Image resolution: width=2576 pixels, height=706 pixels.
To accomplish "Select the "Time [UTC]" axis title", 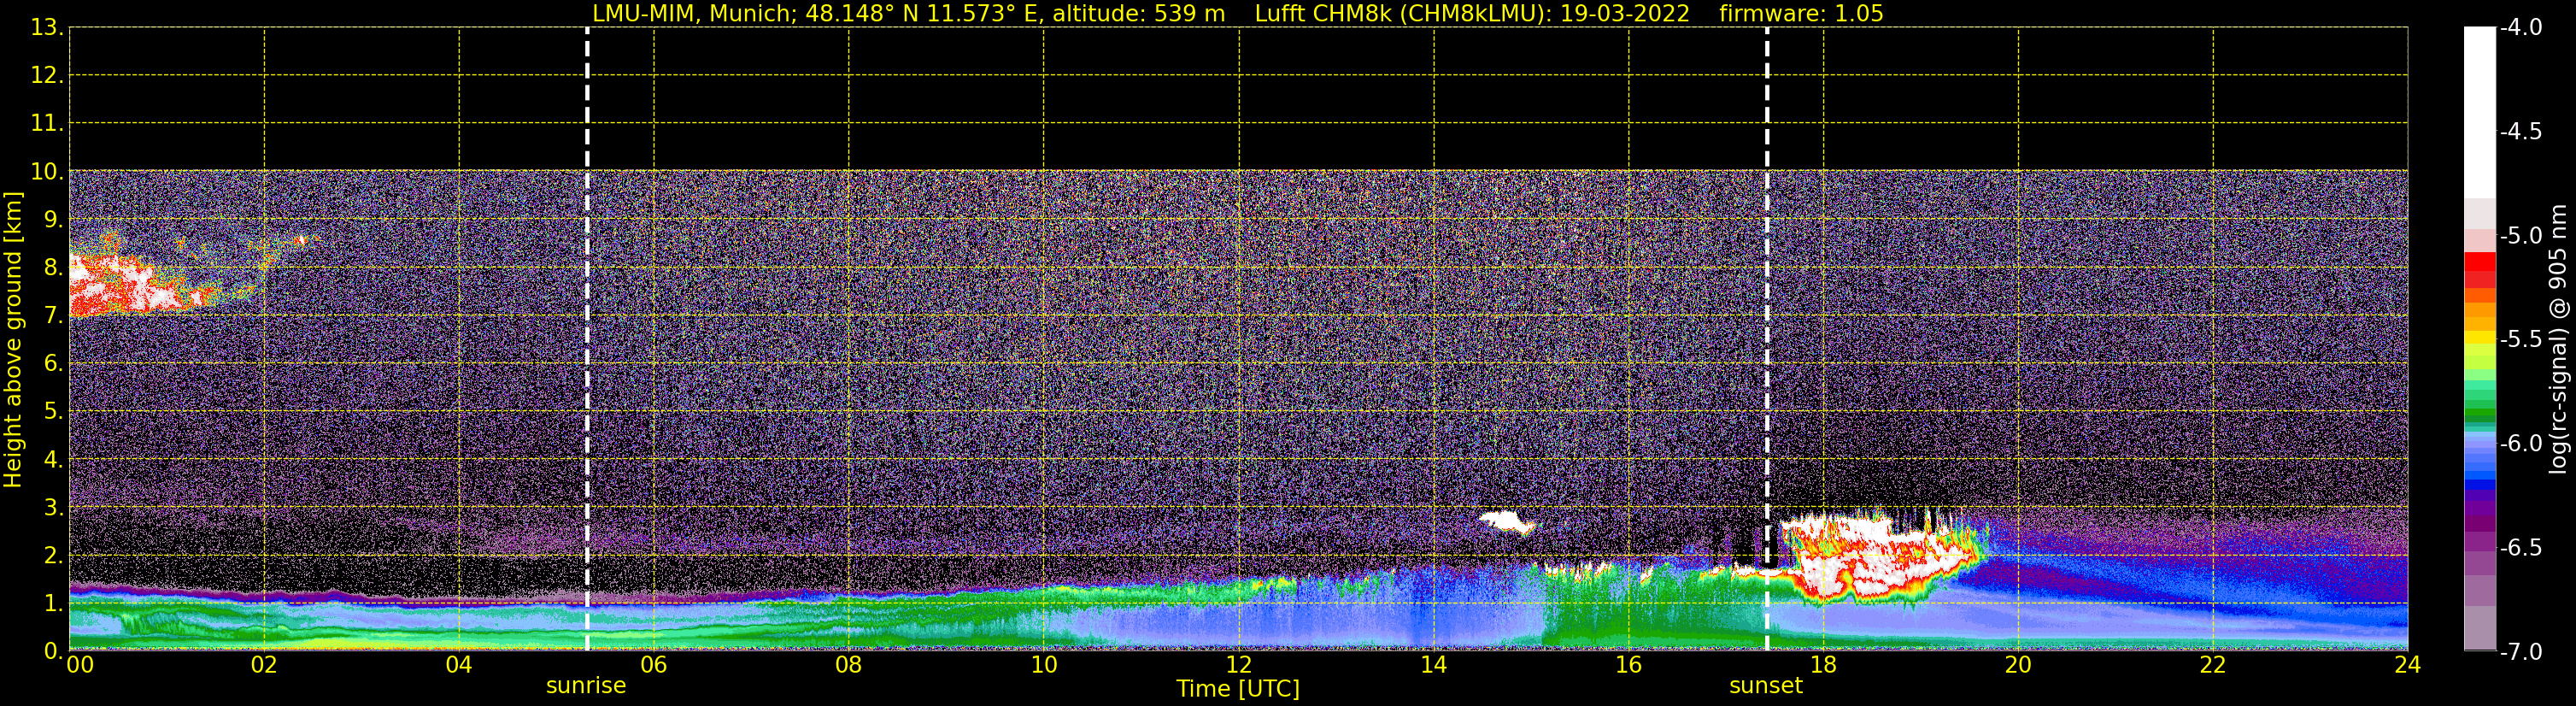I will point(1238,689).
